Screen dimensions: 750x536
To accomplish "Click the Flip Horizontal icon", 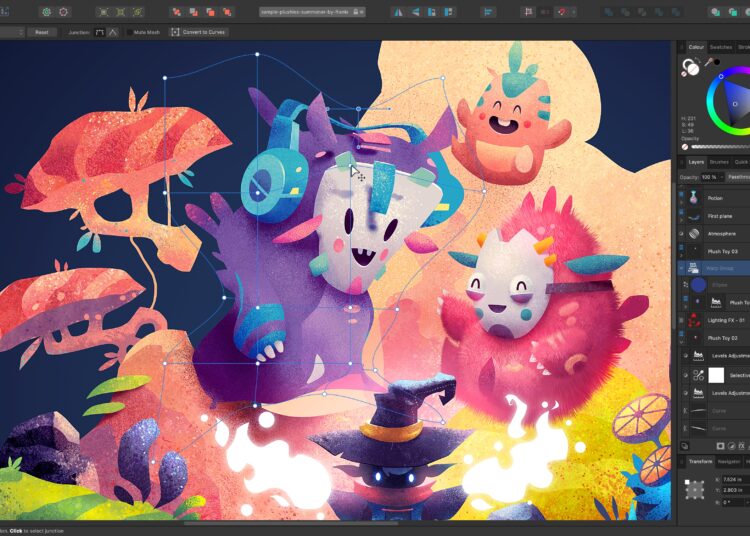I will (x=398, y=12).
